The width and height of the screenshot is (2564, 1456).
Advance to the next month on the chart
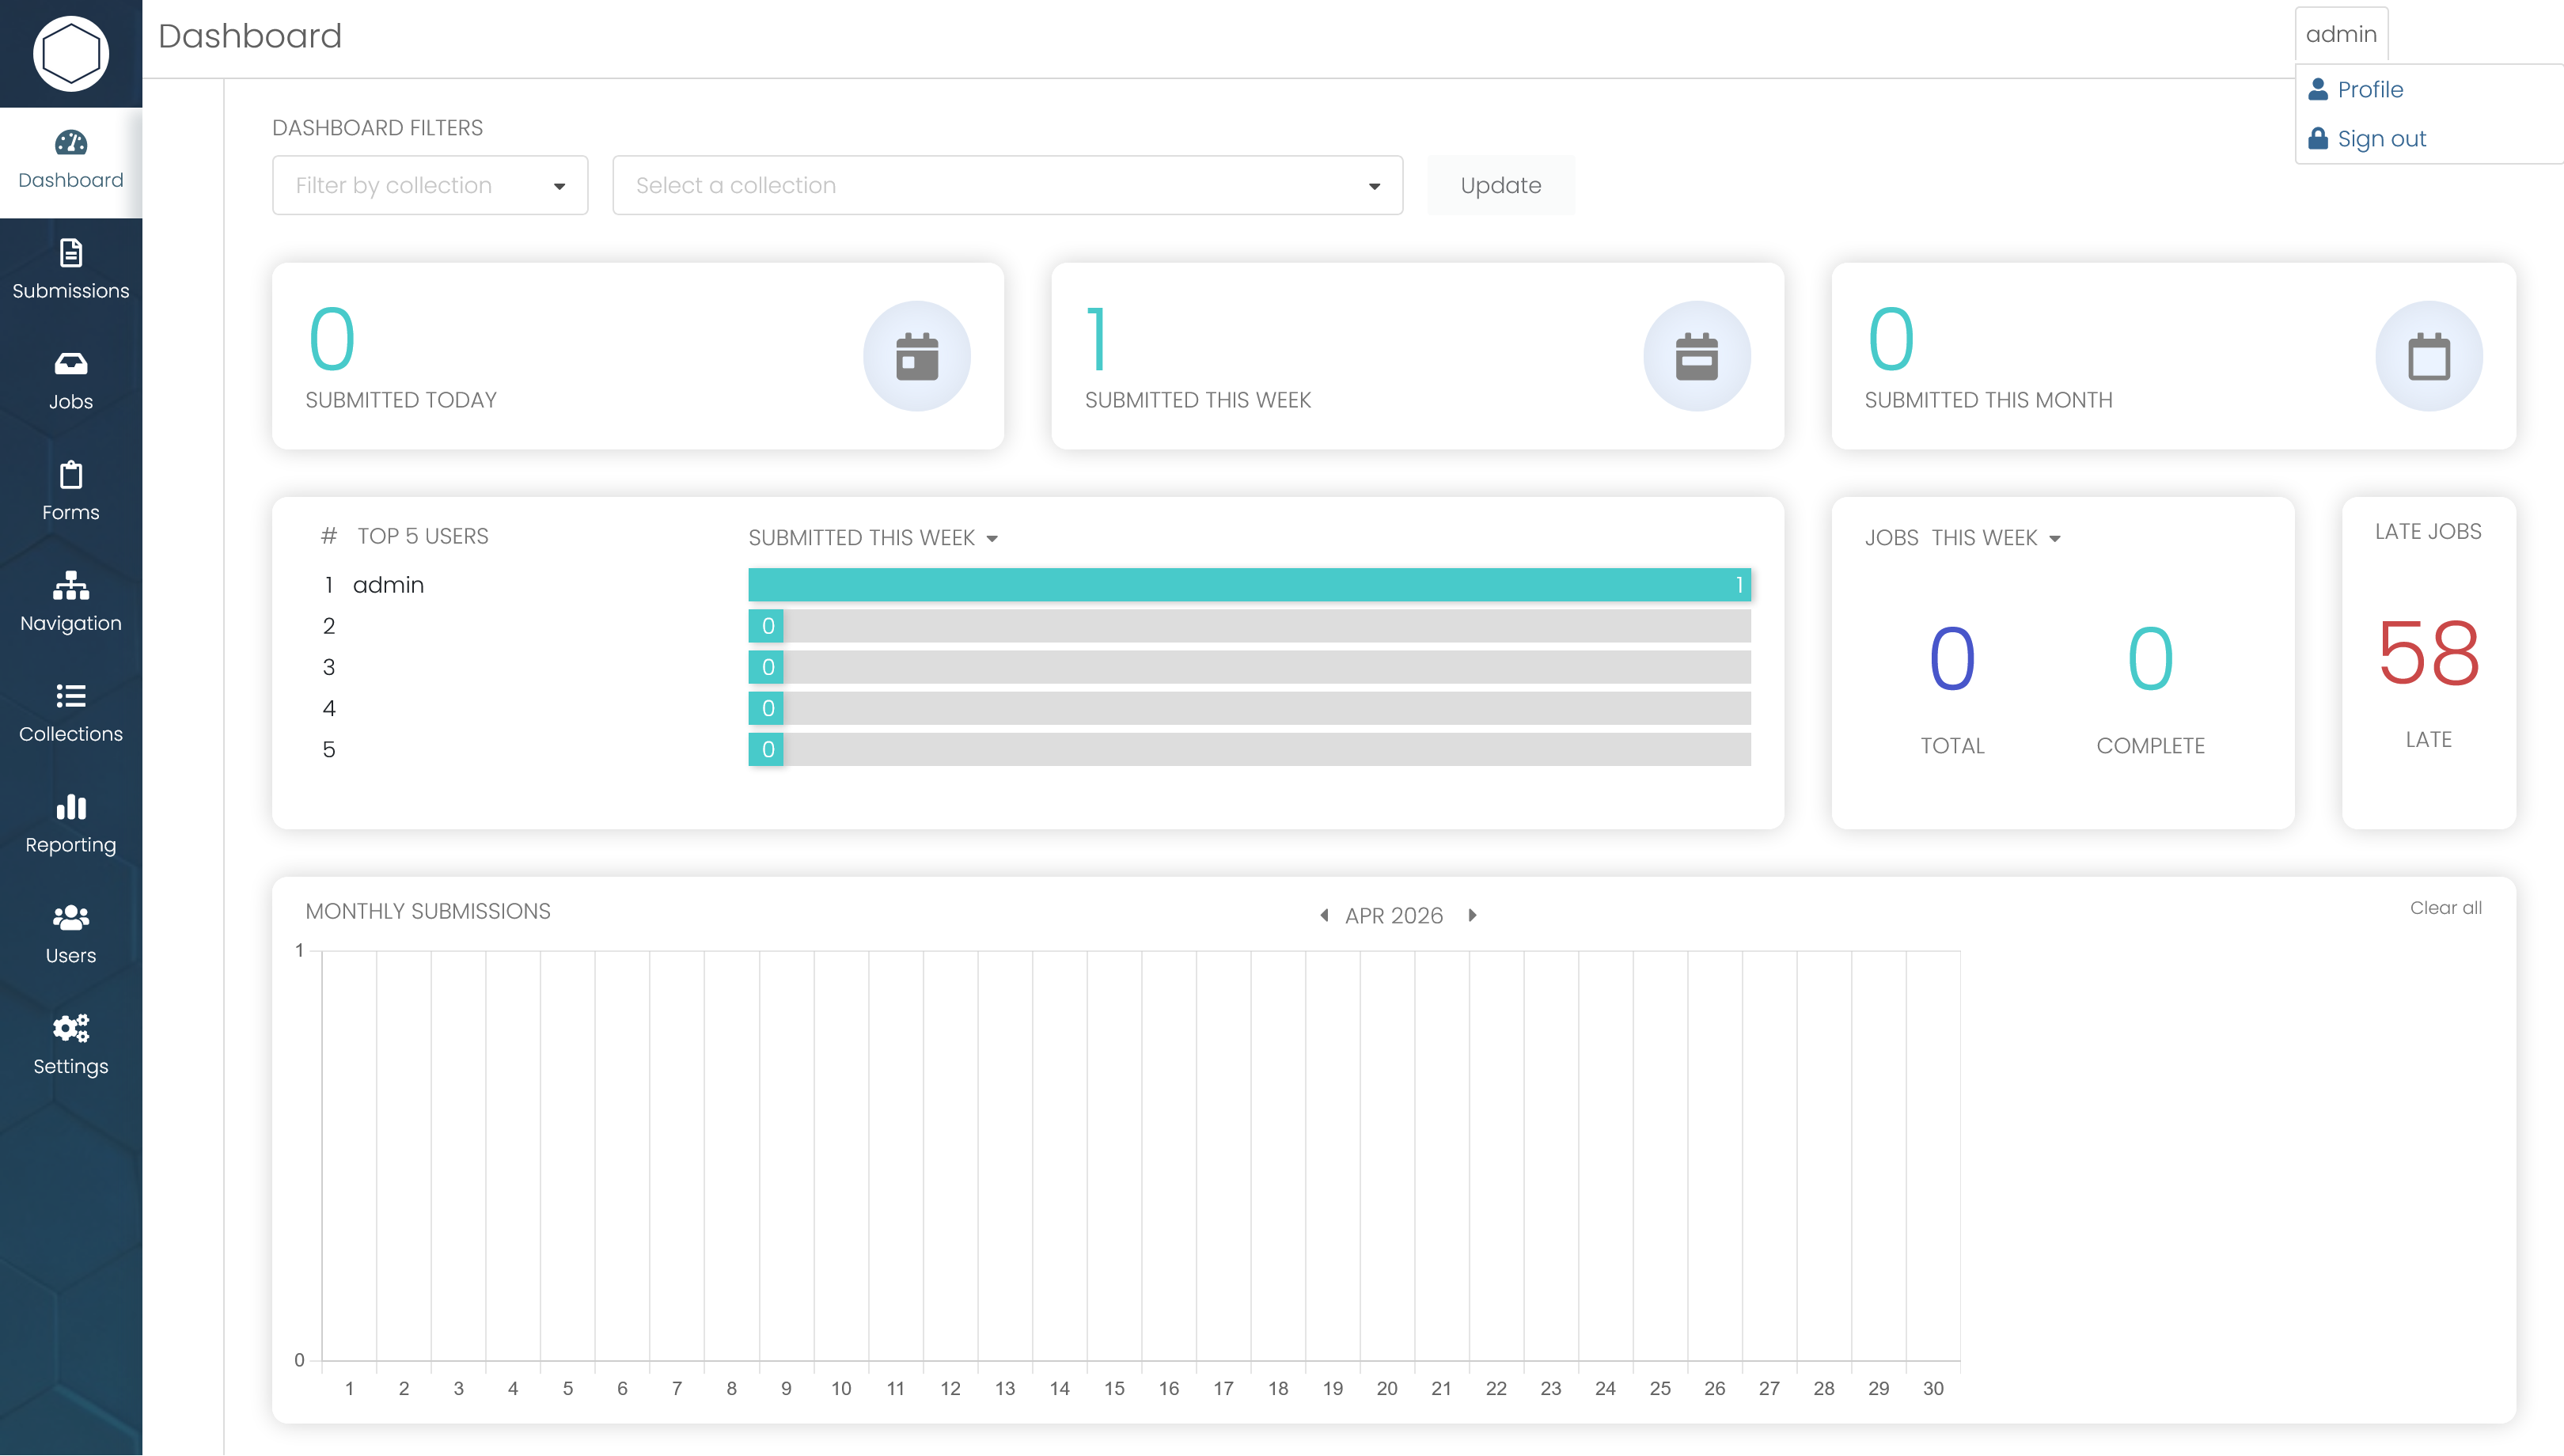[x=1472, y=914]
